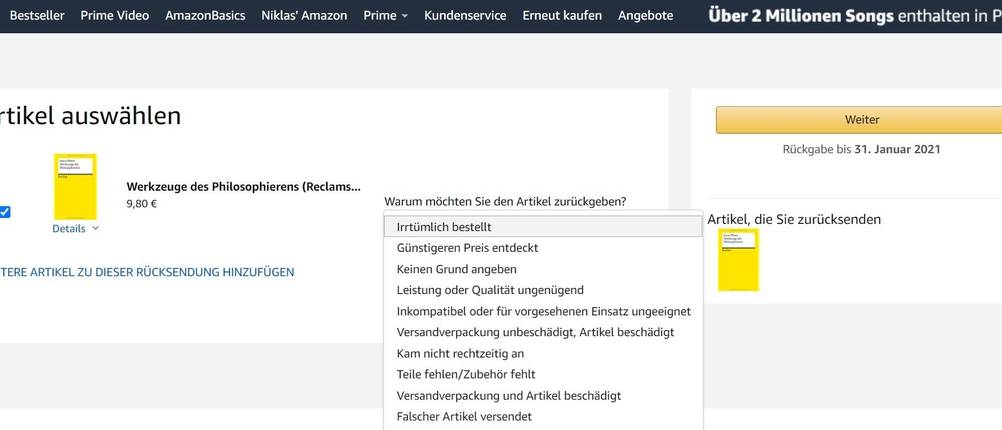Click the book thumbnail under returning items
The width and height of the screenshot is (1002, 430).
(x=738, y=260)
